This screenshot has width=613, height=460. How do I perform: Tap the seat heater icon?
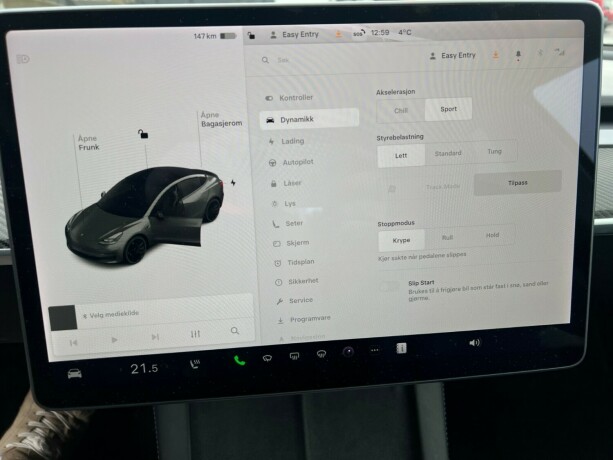click(195, 364)
